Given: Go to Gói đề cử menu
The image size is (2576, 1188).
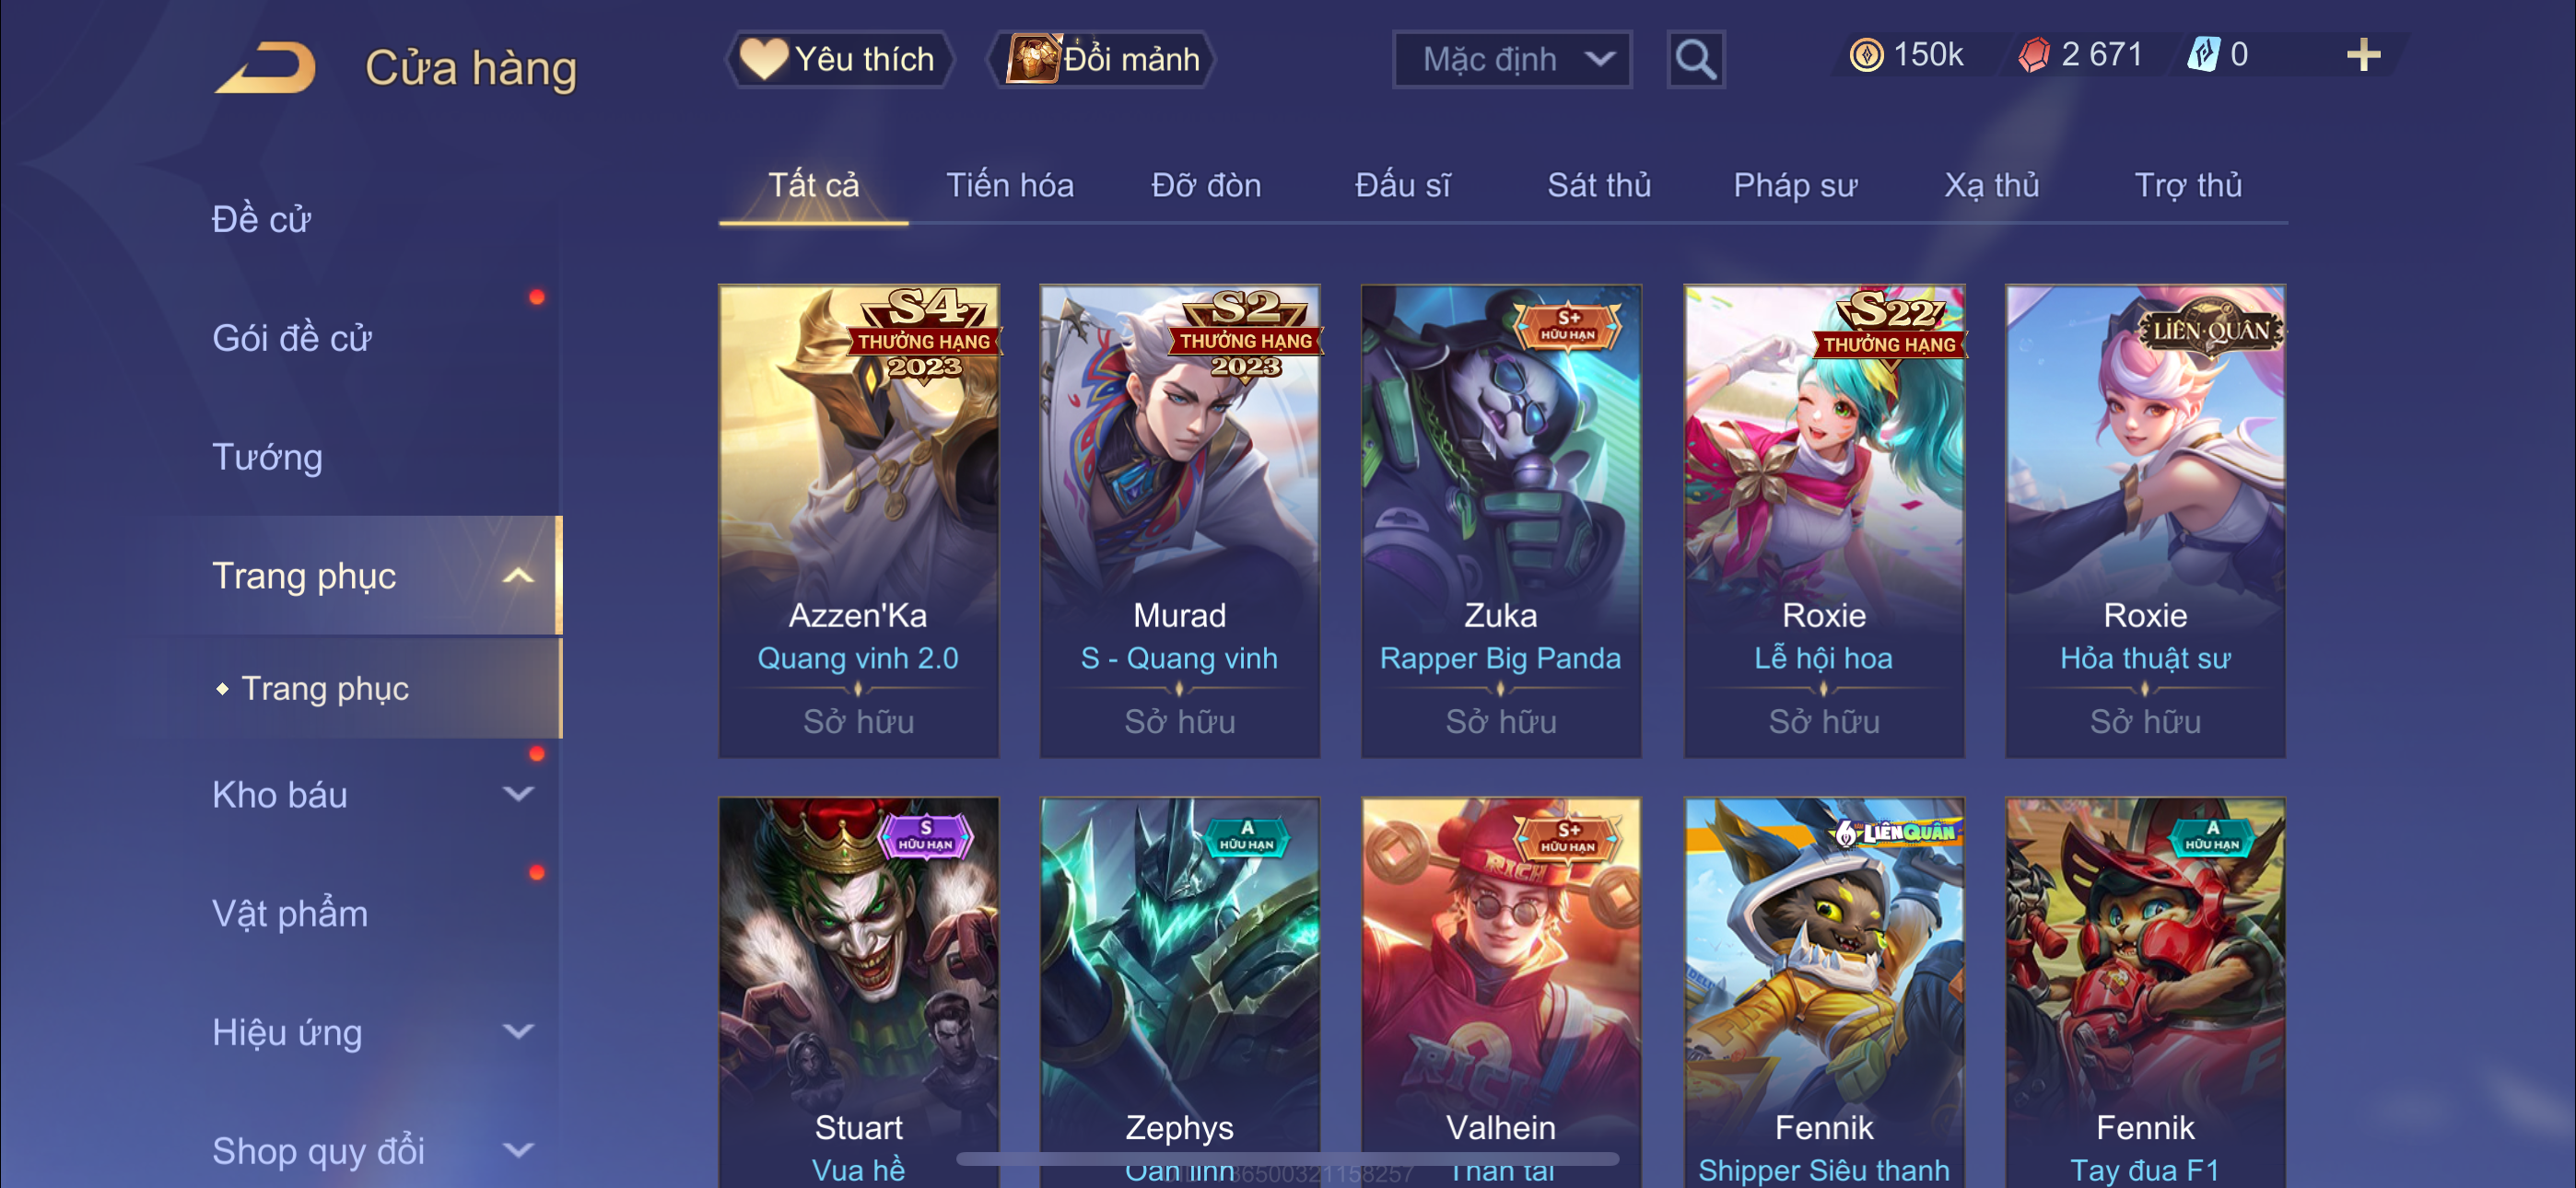Looking at the screenshot, I should coord(292,338).
